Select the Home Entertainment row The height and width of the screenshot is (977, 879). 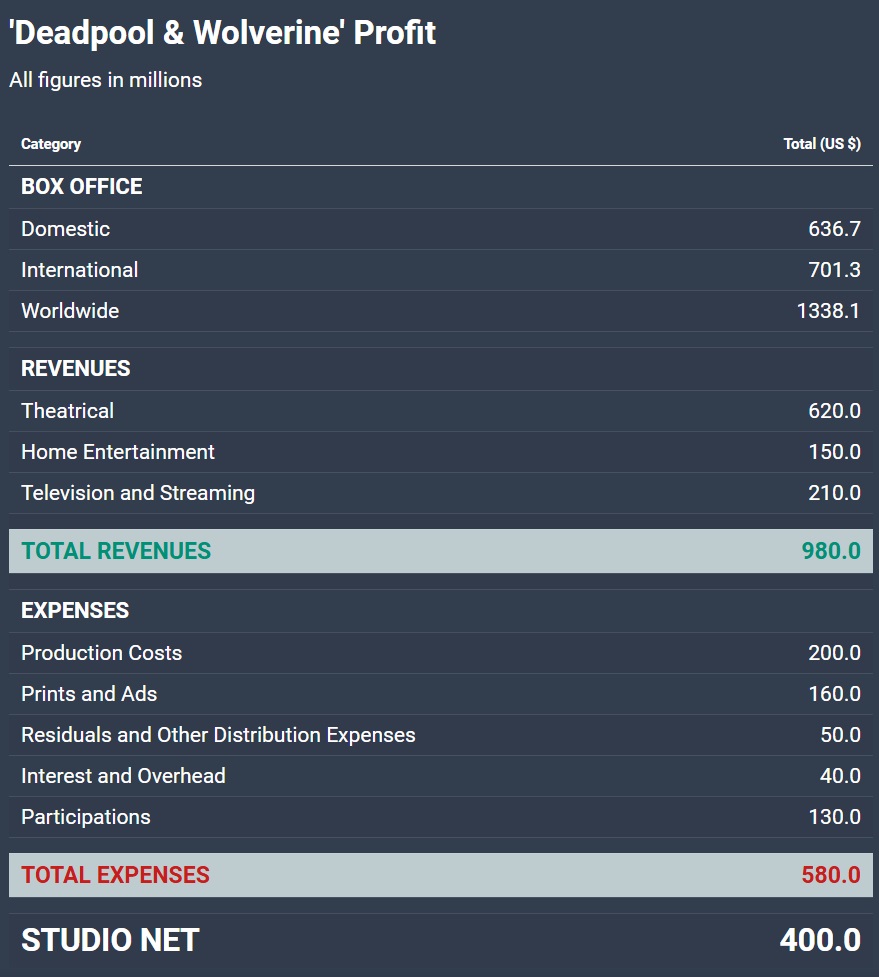(x=440, y=452)
